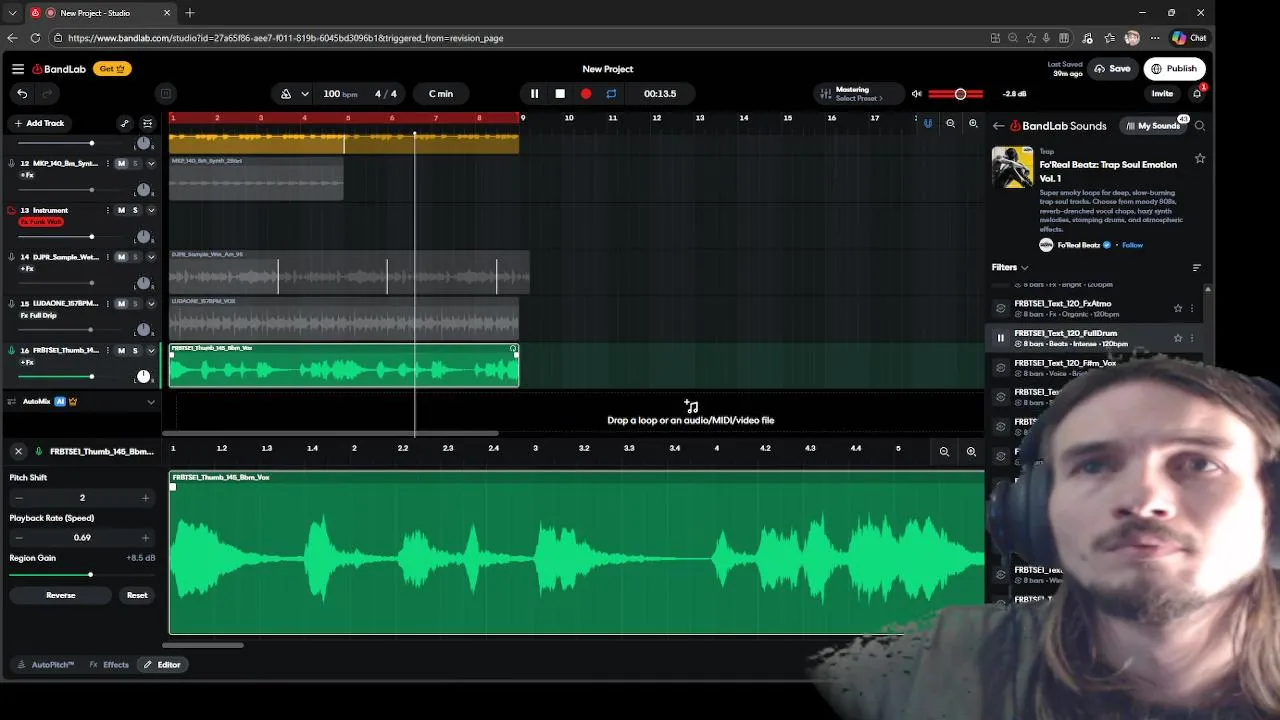Screen dimensions: 1280x720
Task: Mute track 13 Instrument
Action: coord(121,210)
